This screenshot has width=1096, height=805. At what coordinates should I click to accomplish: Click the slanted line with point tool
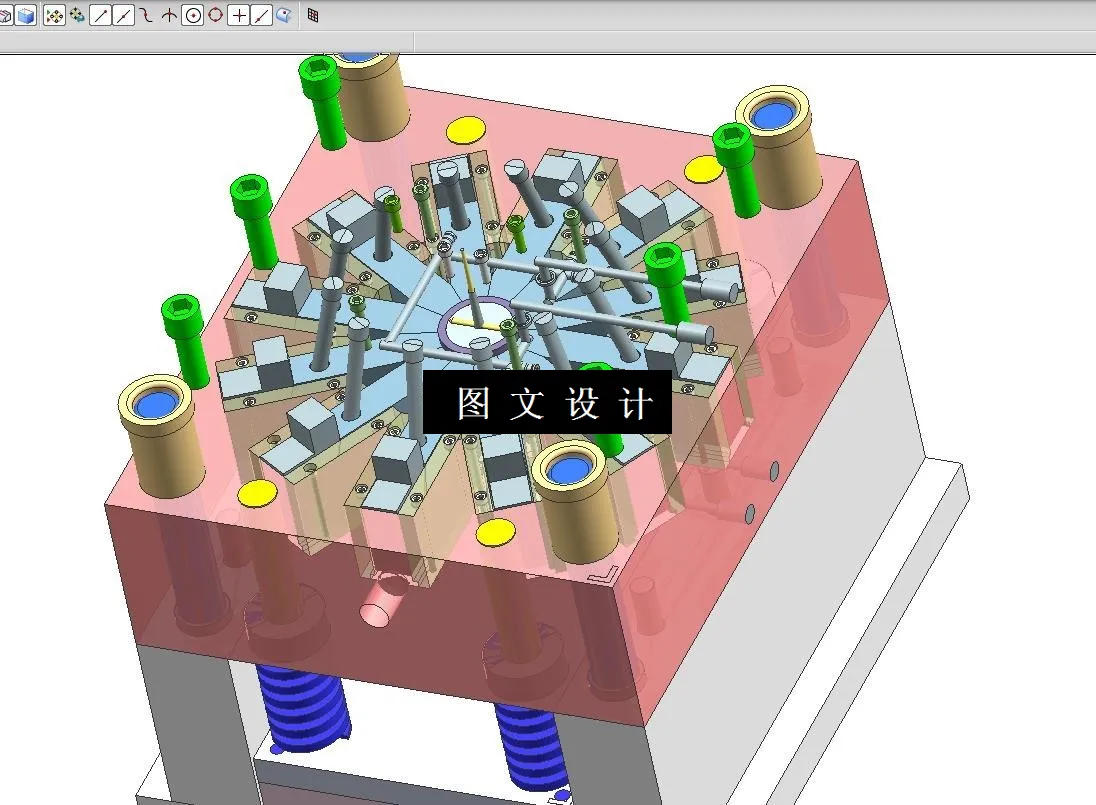pyautogui.click(x=258, y=15)
